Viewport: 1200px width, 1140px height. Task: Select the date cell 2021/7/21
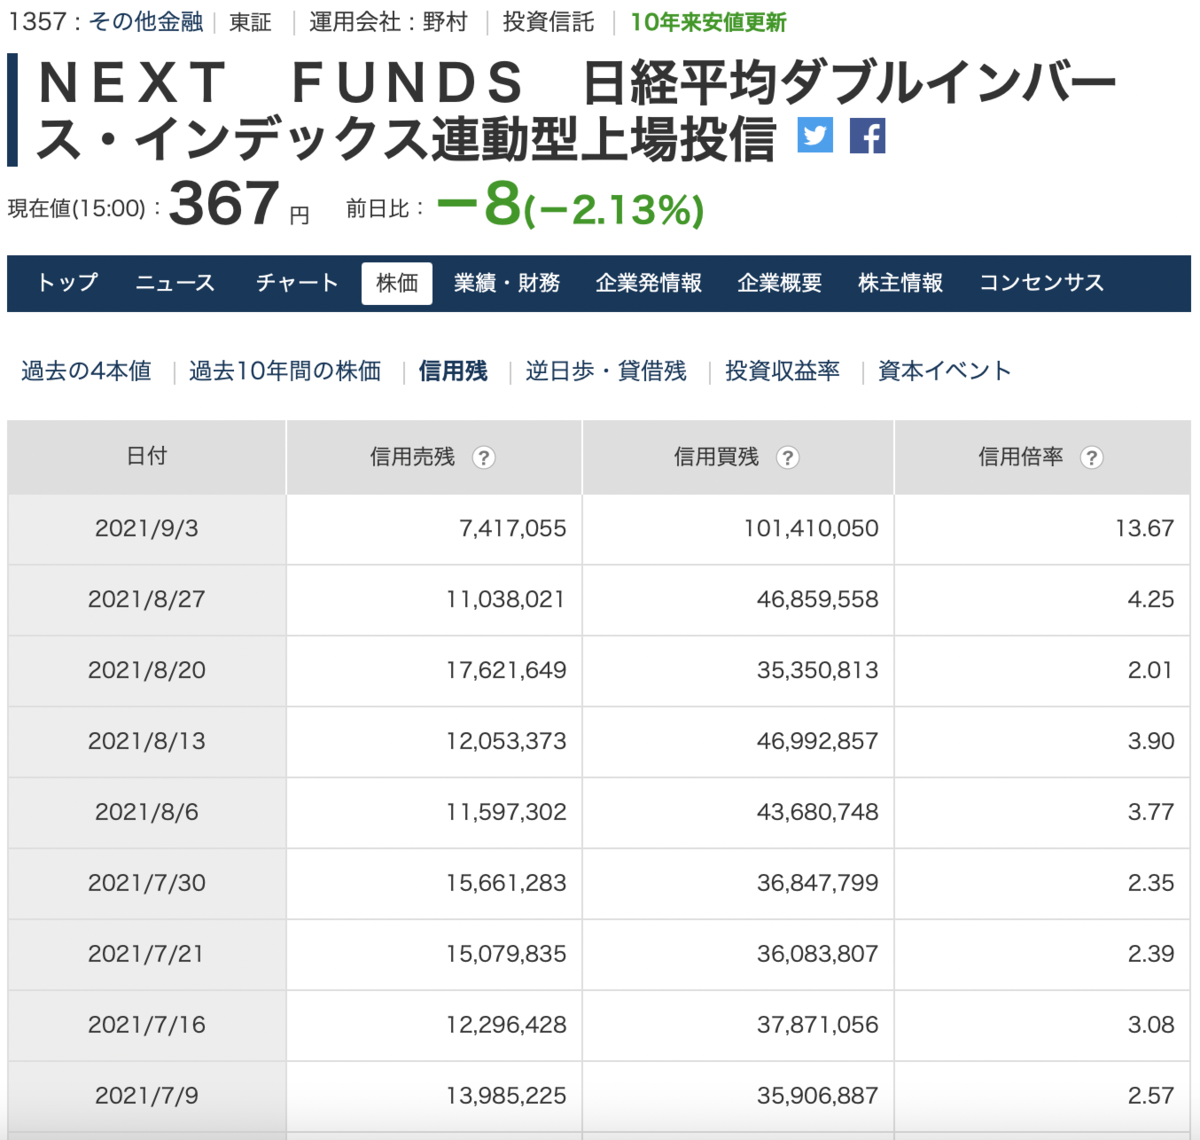(x=147, y=955)
